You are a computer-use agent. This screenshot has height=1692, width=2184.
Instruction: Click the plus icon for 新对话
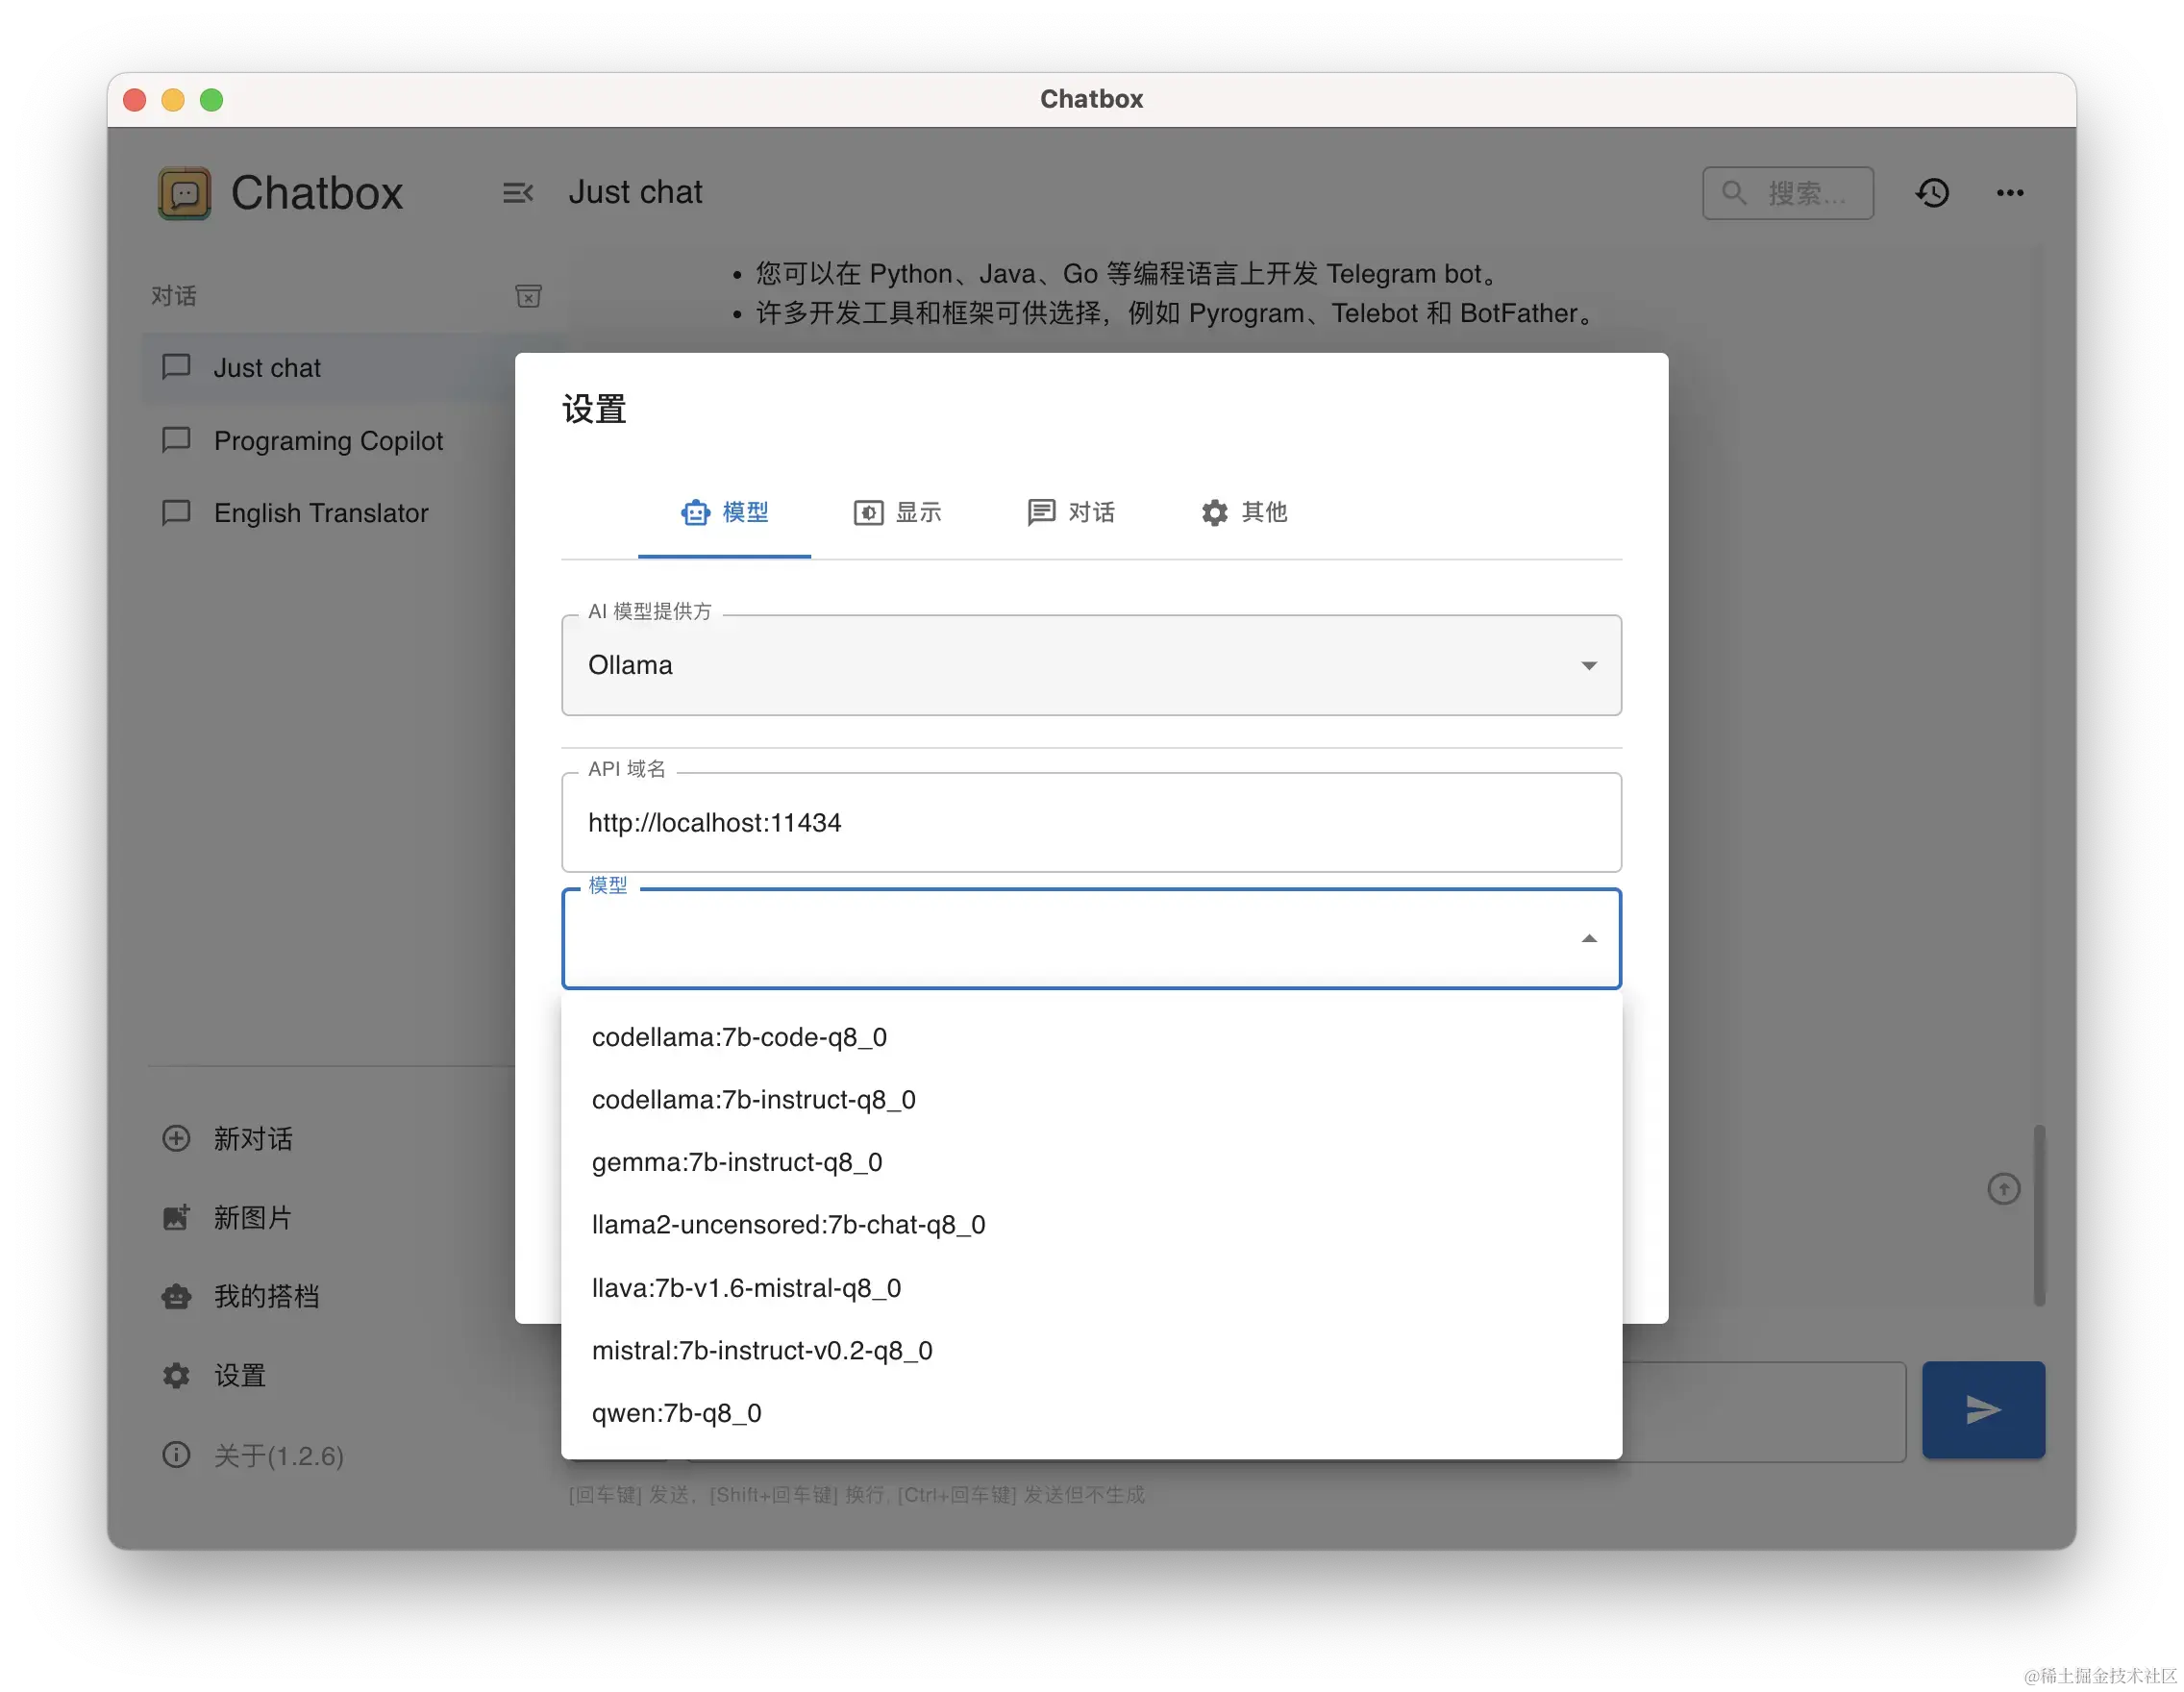coord(176,1138)
